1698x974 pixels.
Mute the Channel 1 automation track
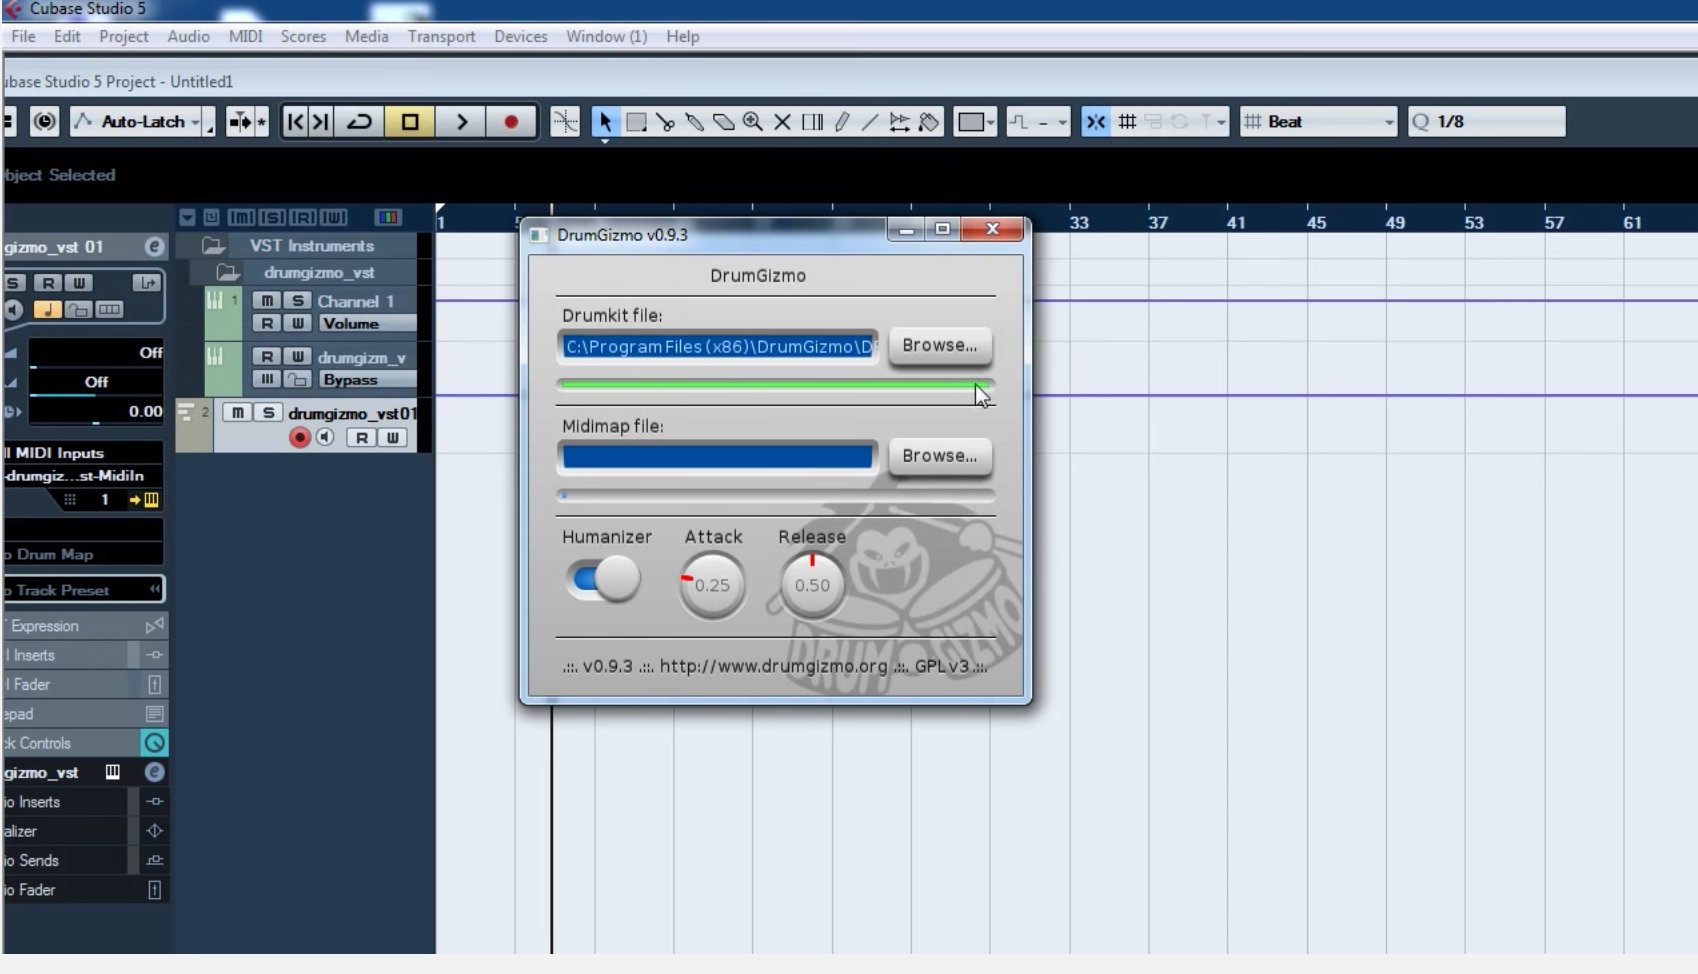[x=267, y=301]
